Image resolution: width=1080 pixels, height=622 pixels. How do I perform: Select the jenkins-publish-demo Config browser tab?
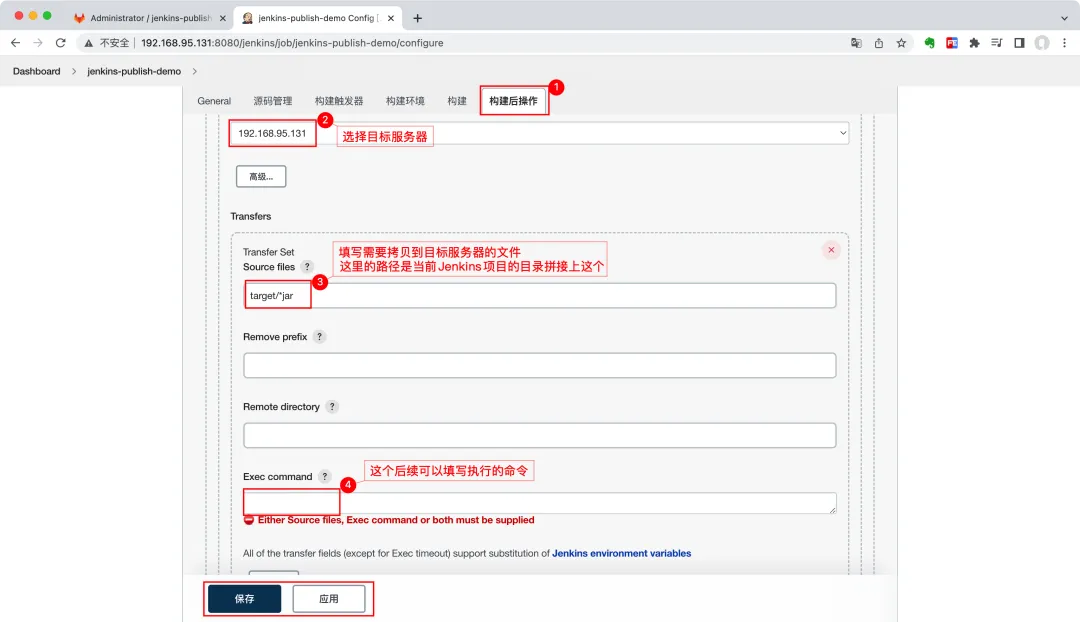[318, 18]
